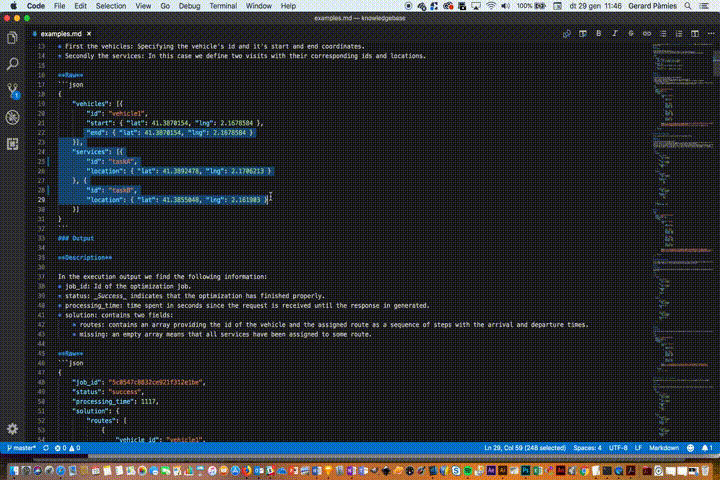
Task: Click the "vehicle1" value on line 20
Action: pos(126,113)
